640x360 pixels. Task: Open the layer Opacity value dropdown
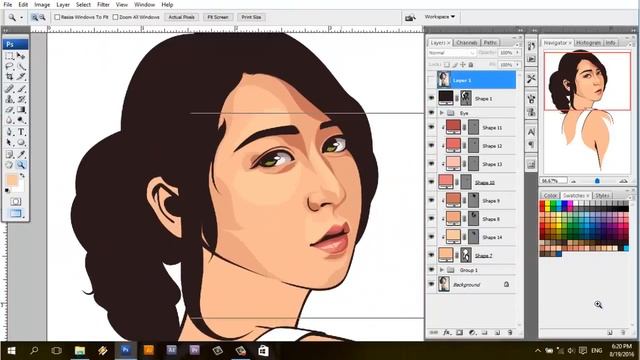(518, 53)
